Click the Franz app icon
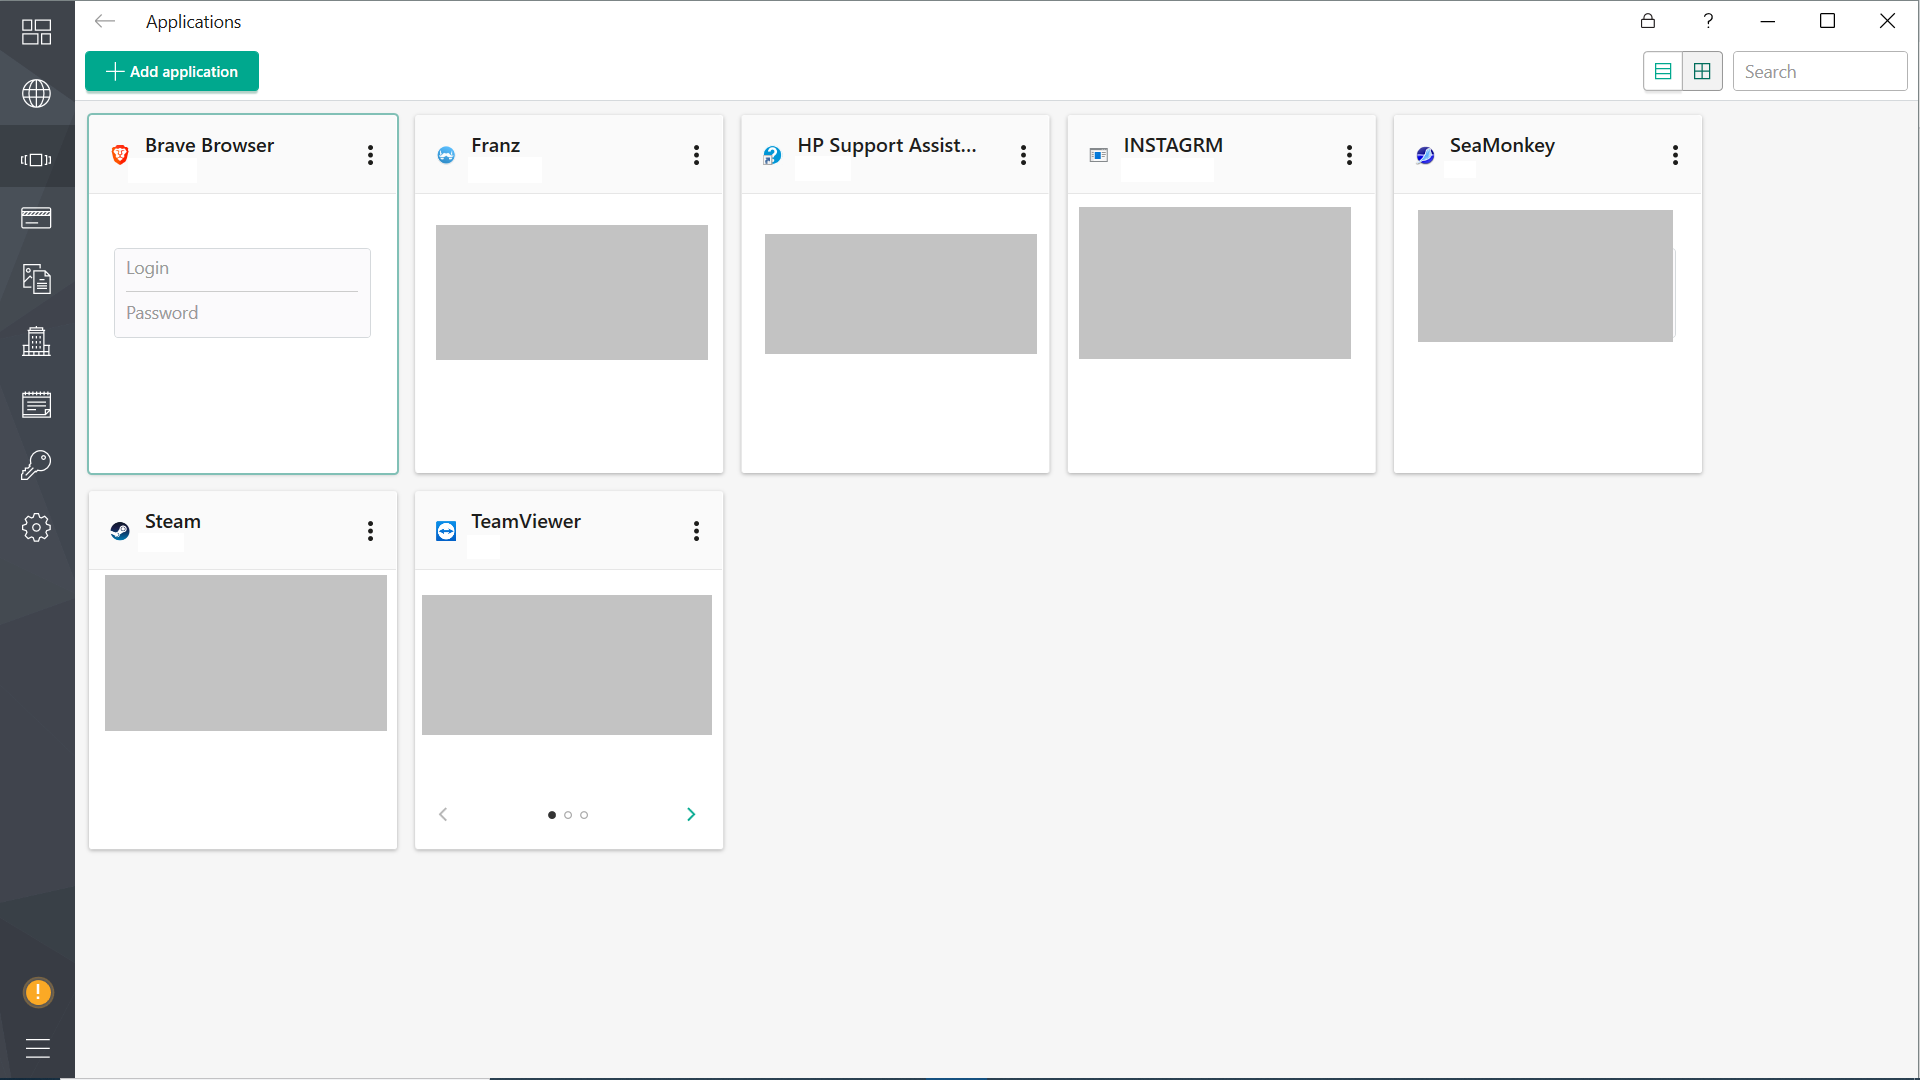 click(446, 155)
